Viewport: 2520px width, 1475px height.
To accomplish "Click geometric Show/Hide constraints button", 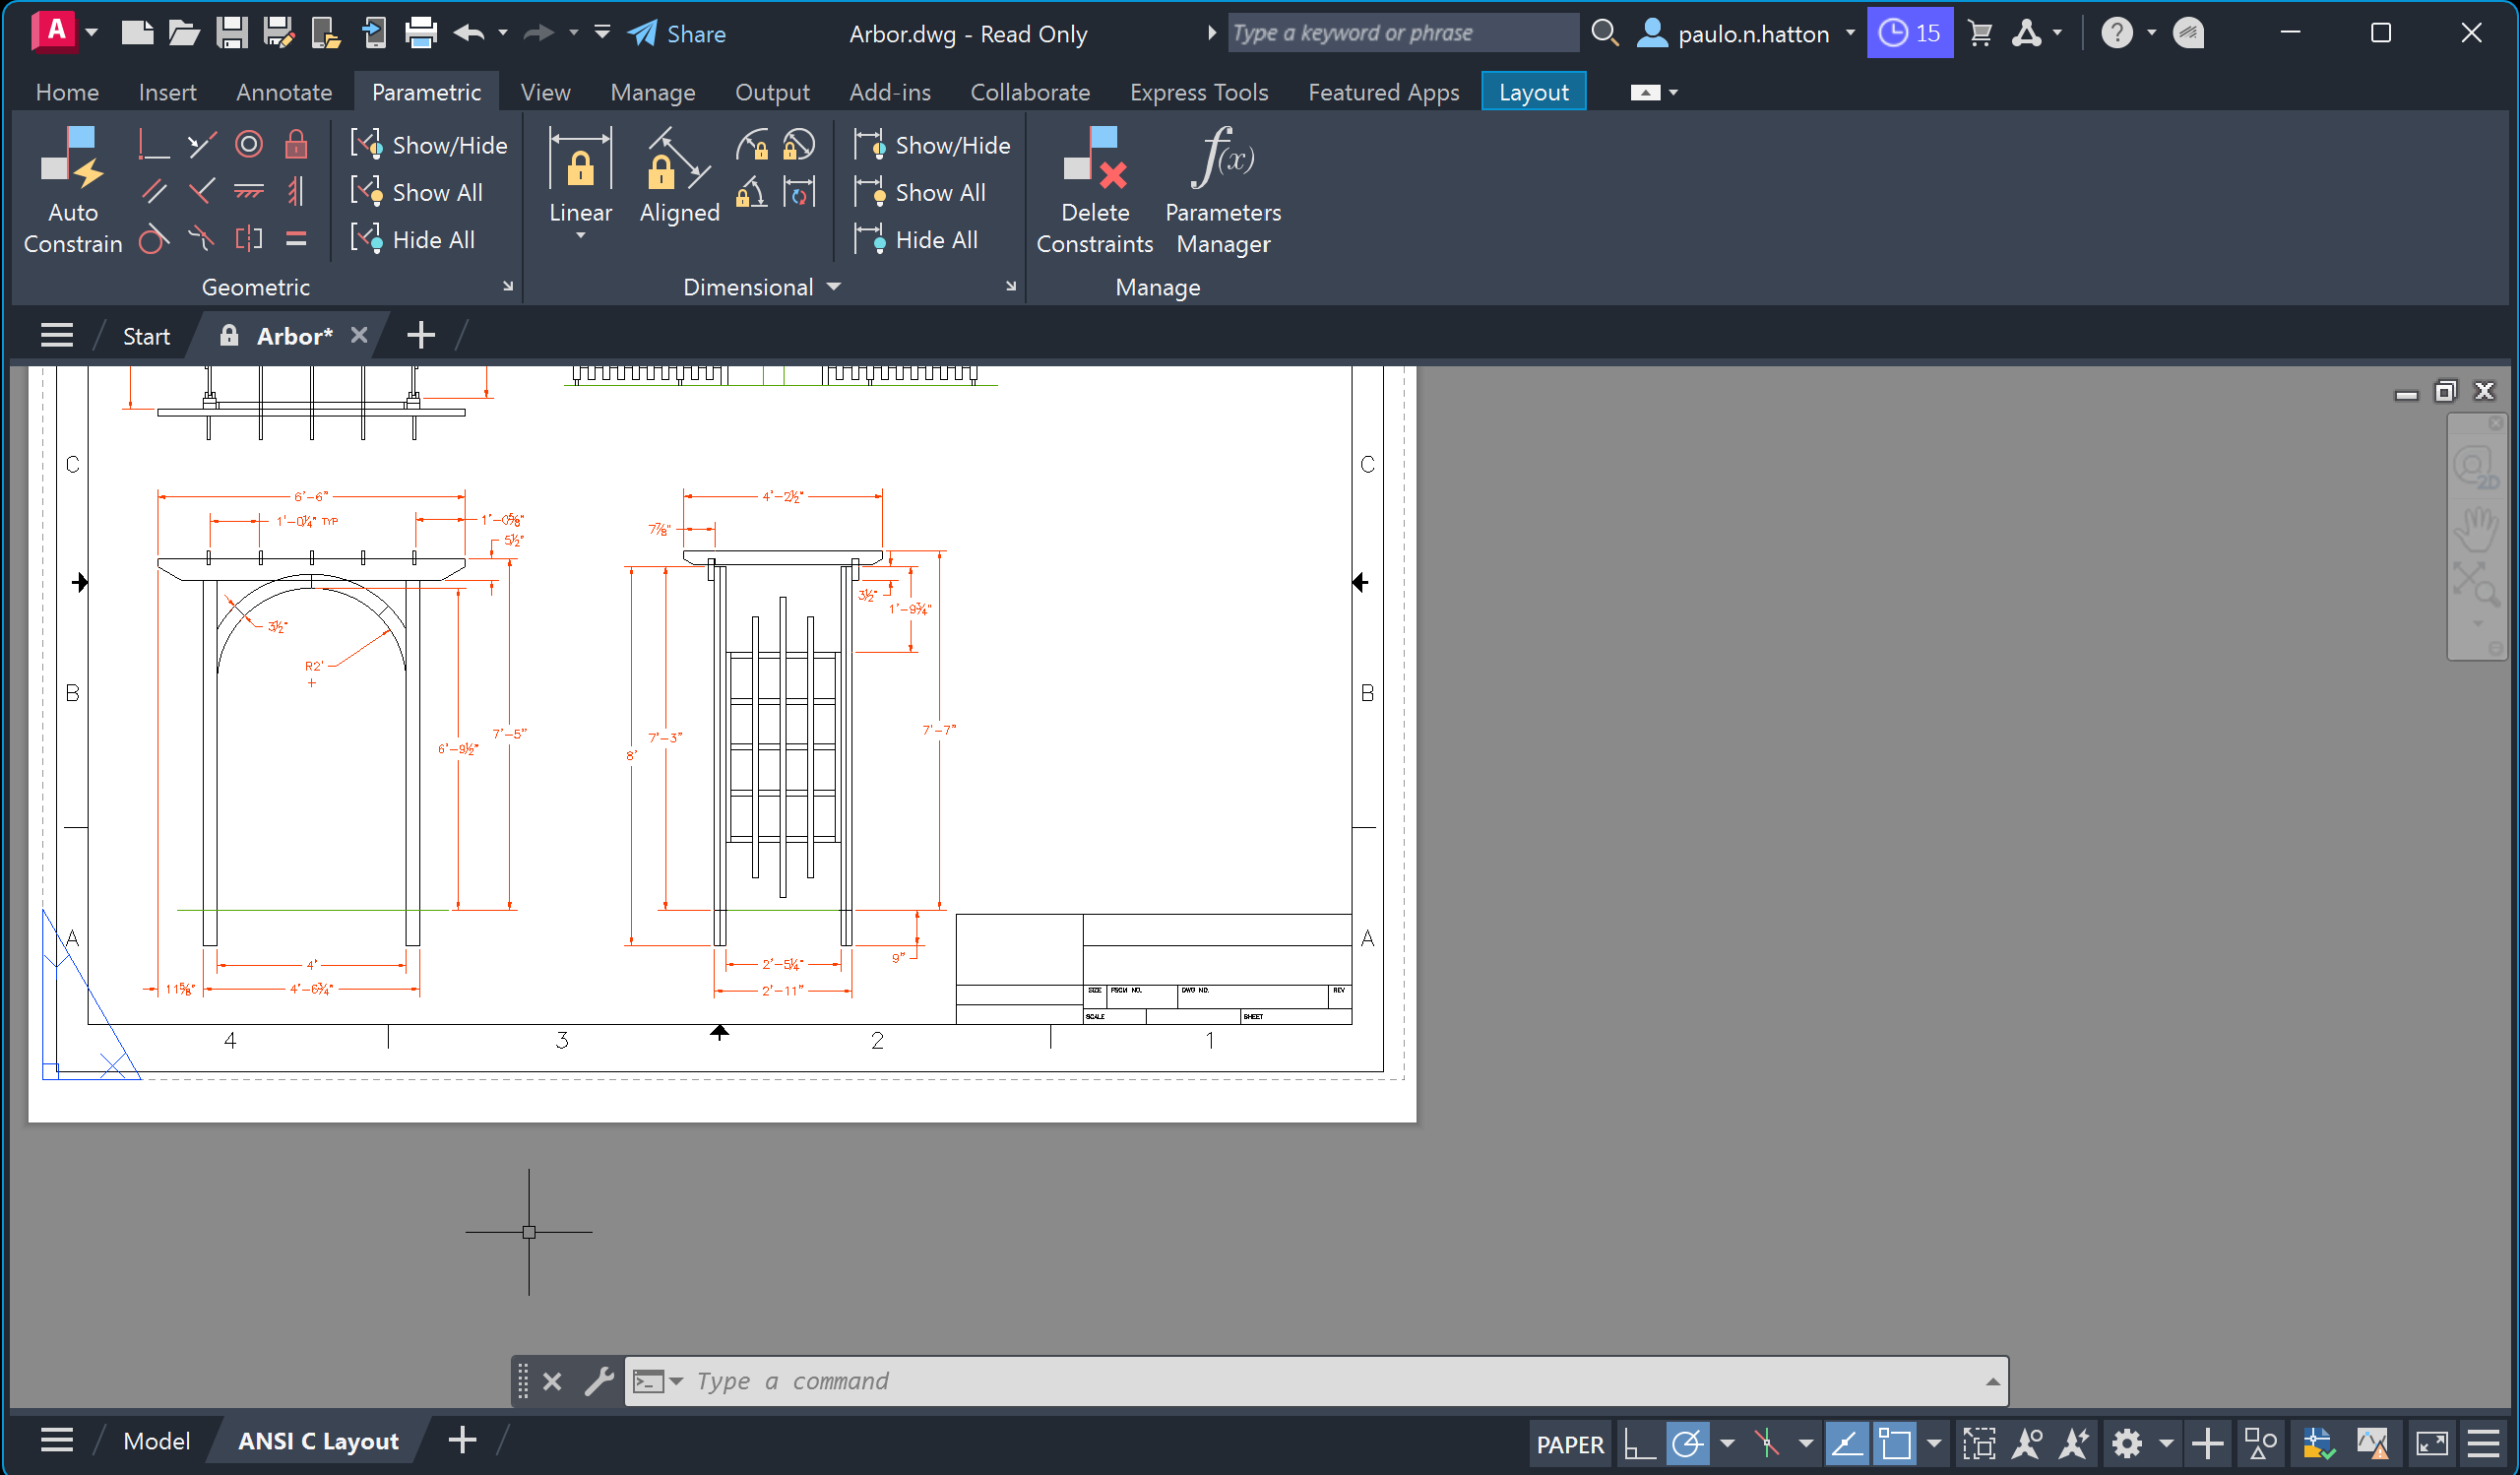I will pyautogui.click(x=429, y=145).
